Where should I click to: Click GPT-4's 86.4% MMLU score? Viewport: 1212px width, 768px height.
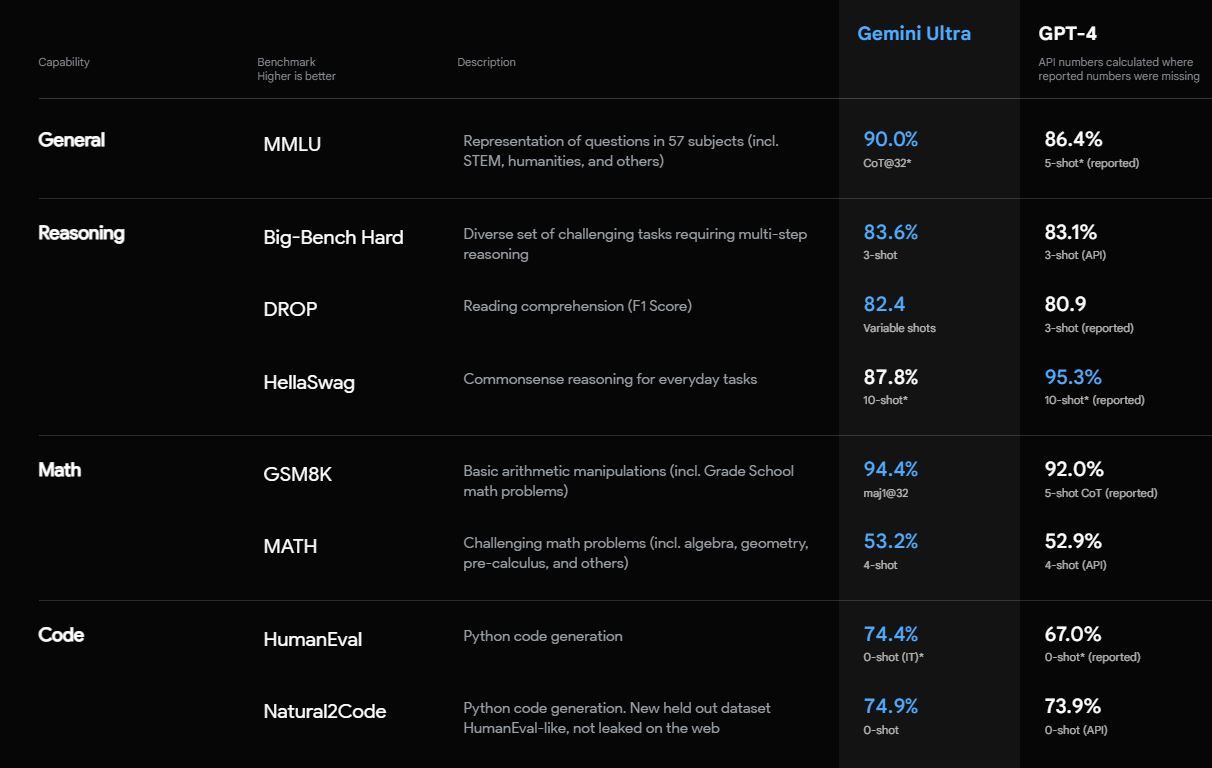click(1073, 139)
